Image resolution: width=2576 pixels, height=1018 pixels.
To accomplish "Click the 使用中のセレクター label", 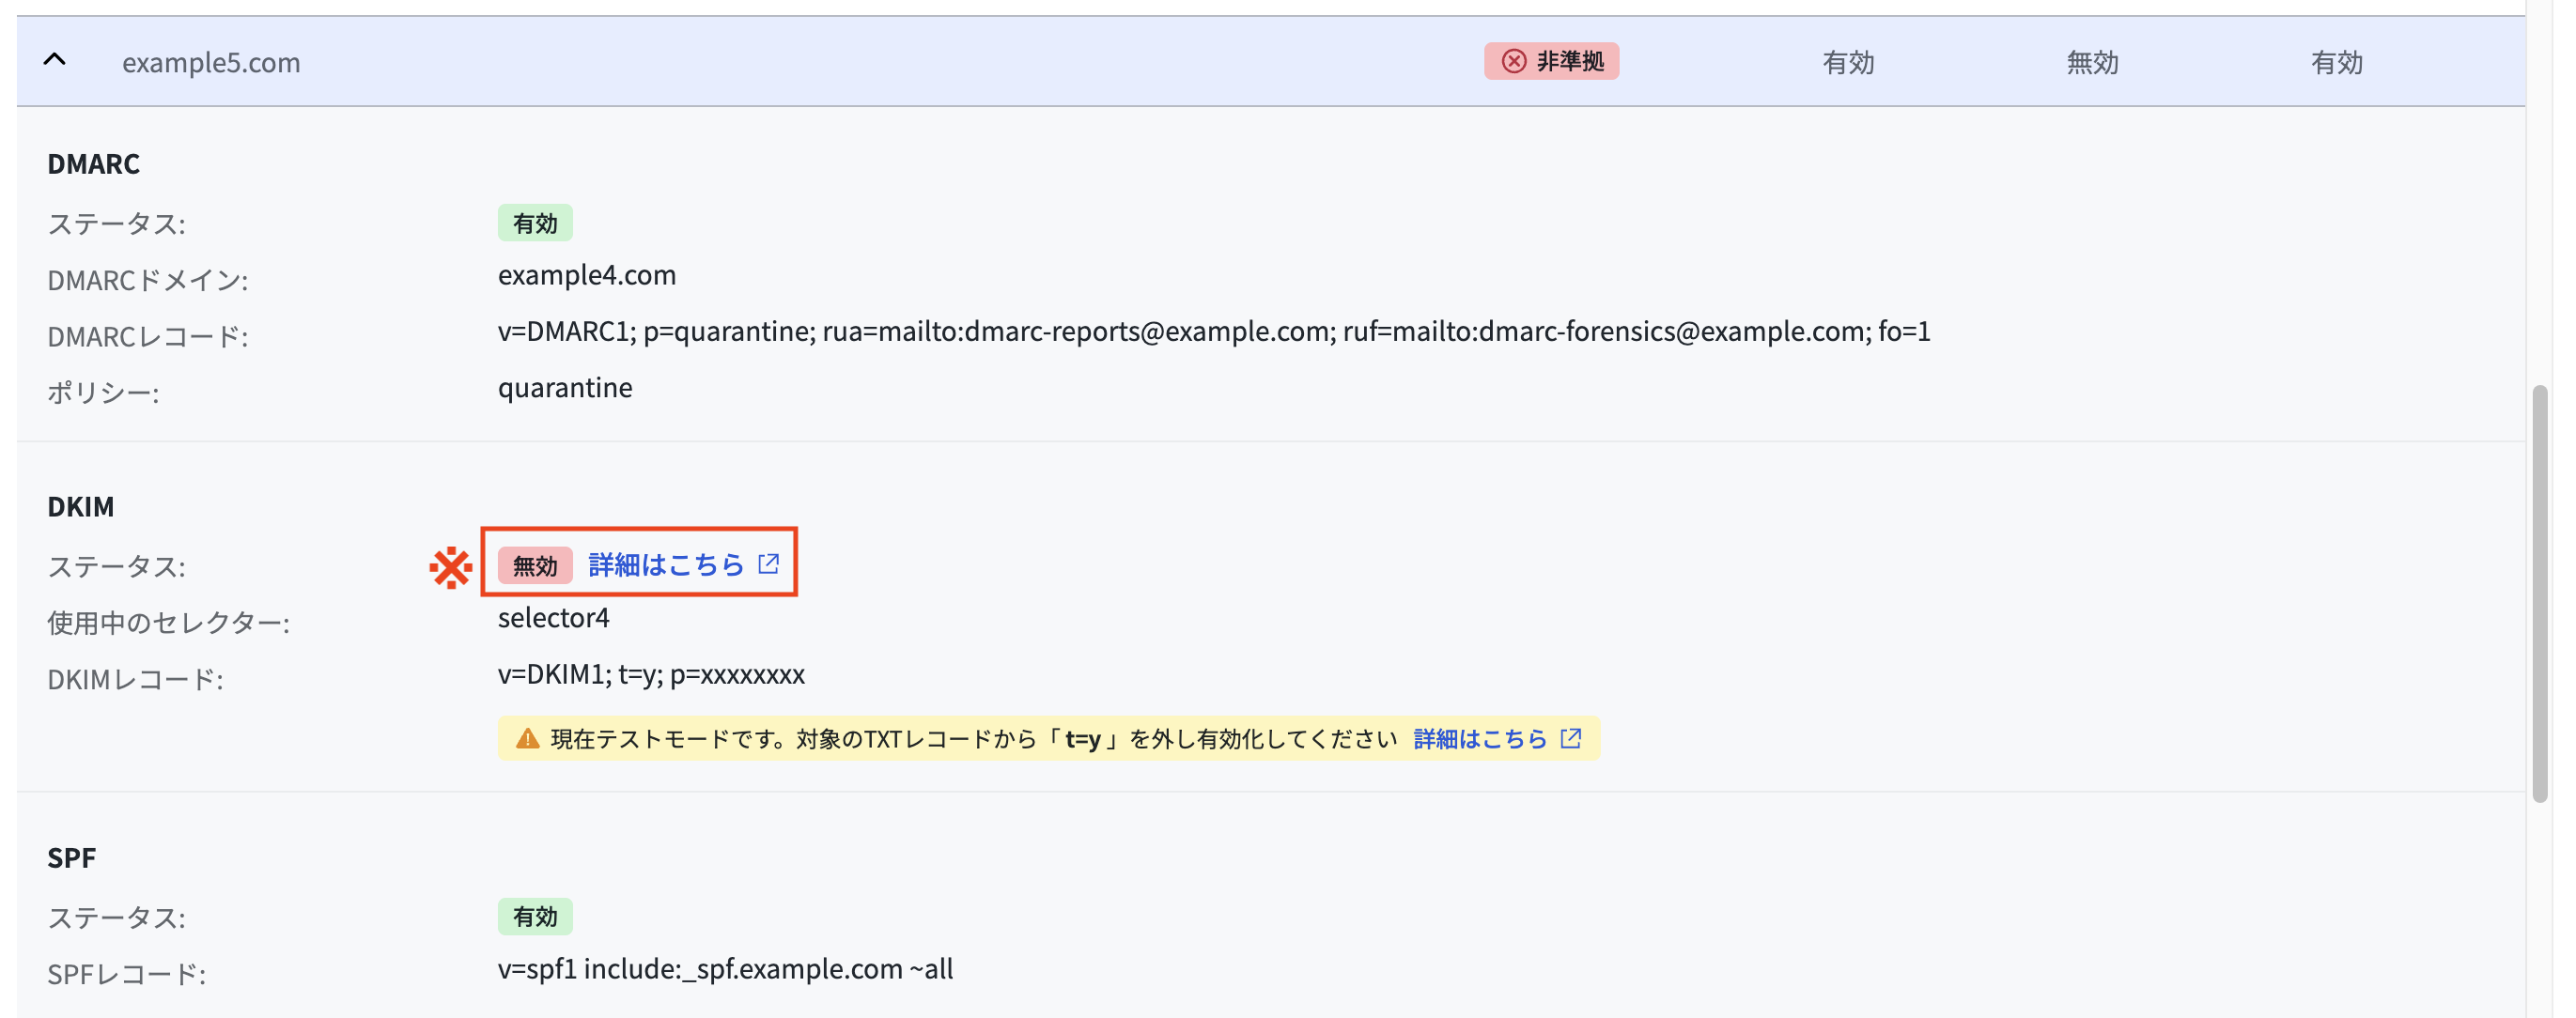I will 168,623.
